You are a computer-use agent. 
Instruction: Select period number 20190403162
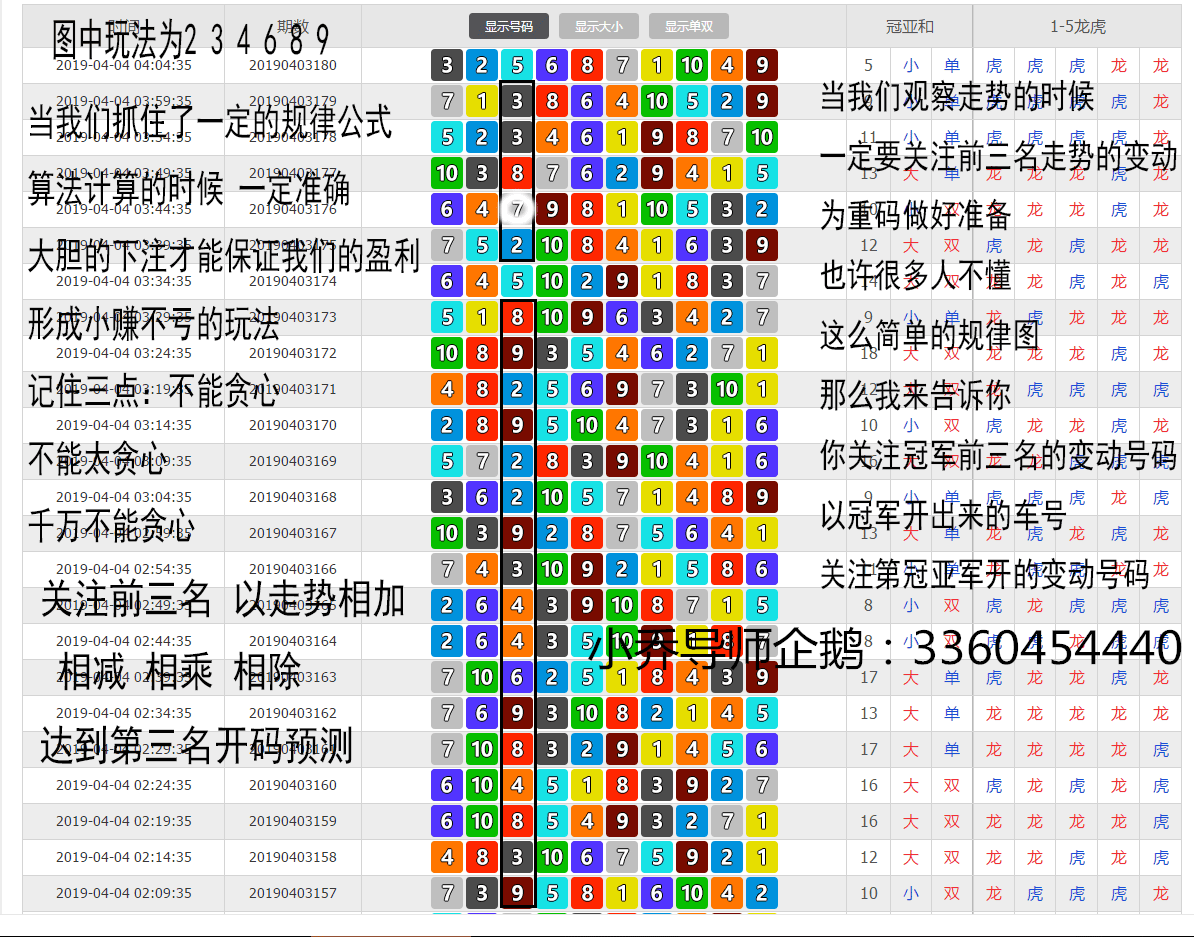292,713
